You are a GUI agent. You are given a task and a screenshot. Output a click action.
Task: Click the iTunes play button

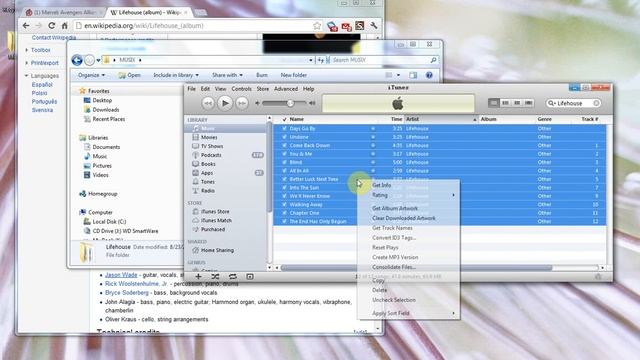click(x=225, y=103)
